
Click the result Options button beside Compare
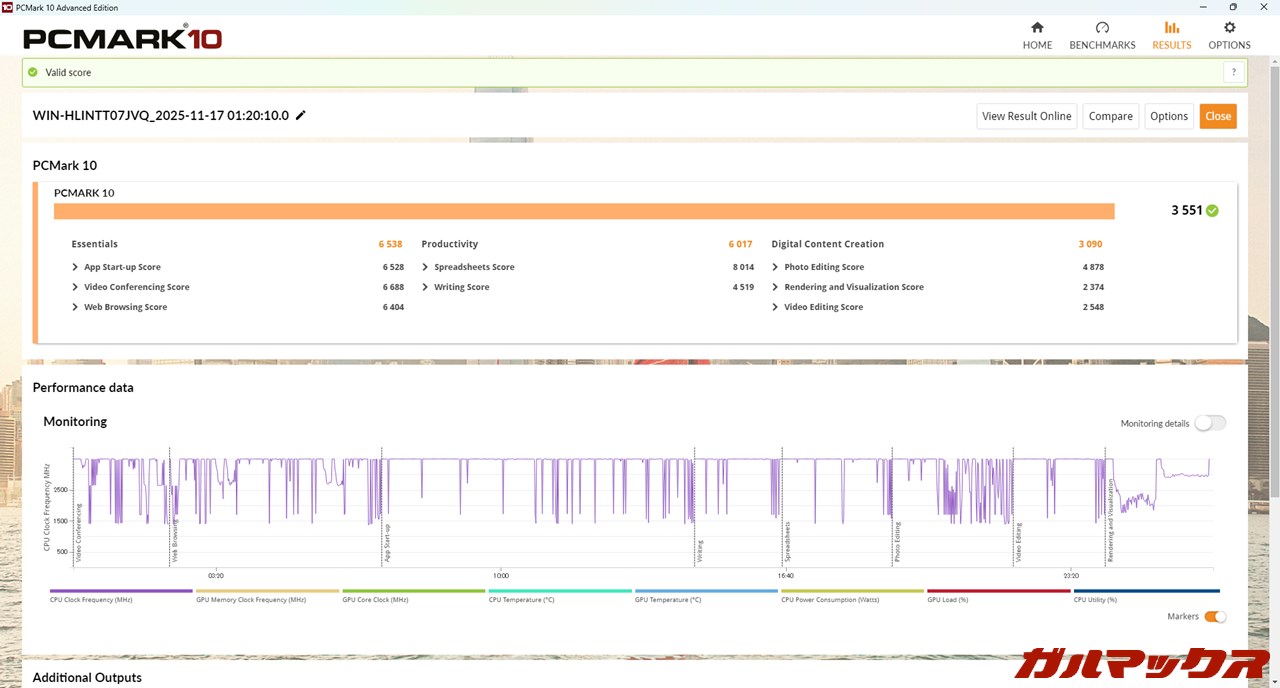[x=1168, y=116]
